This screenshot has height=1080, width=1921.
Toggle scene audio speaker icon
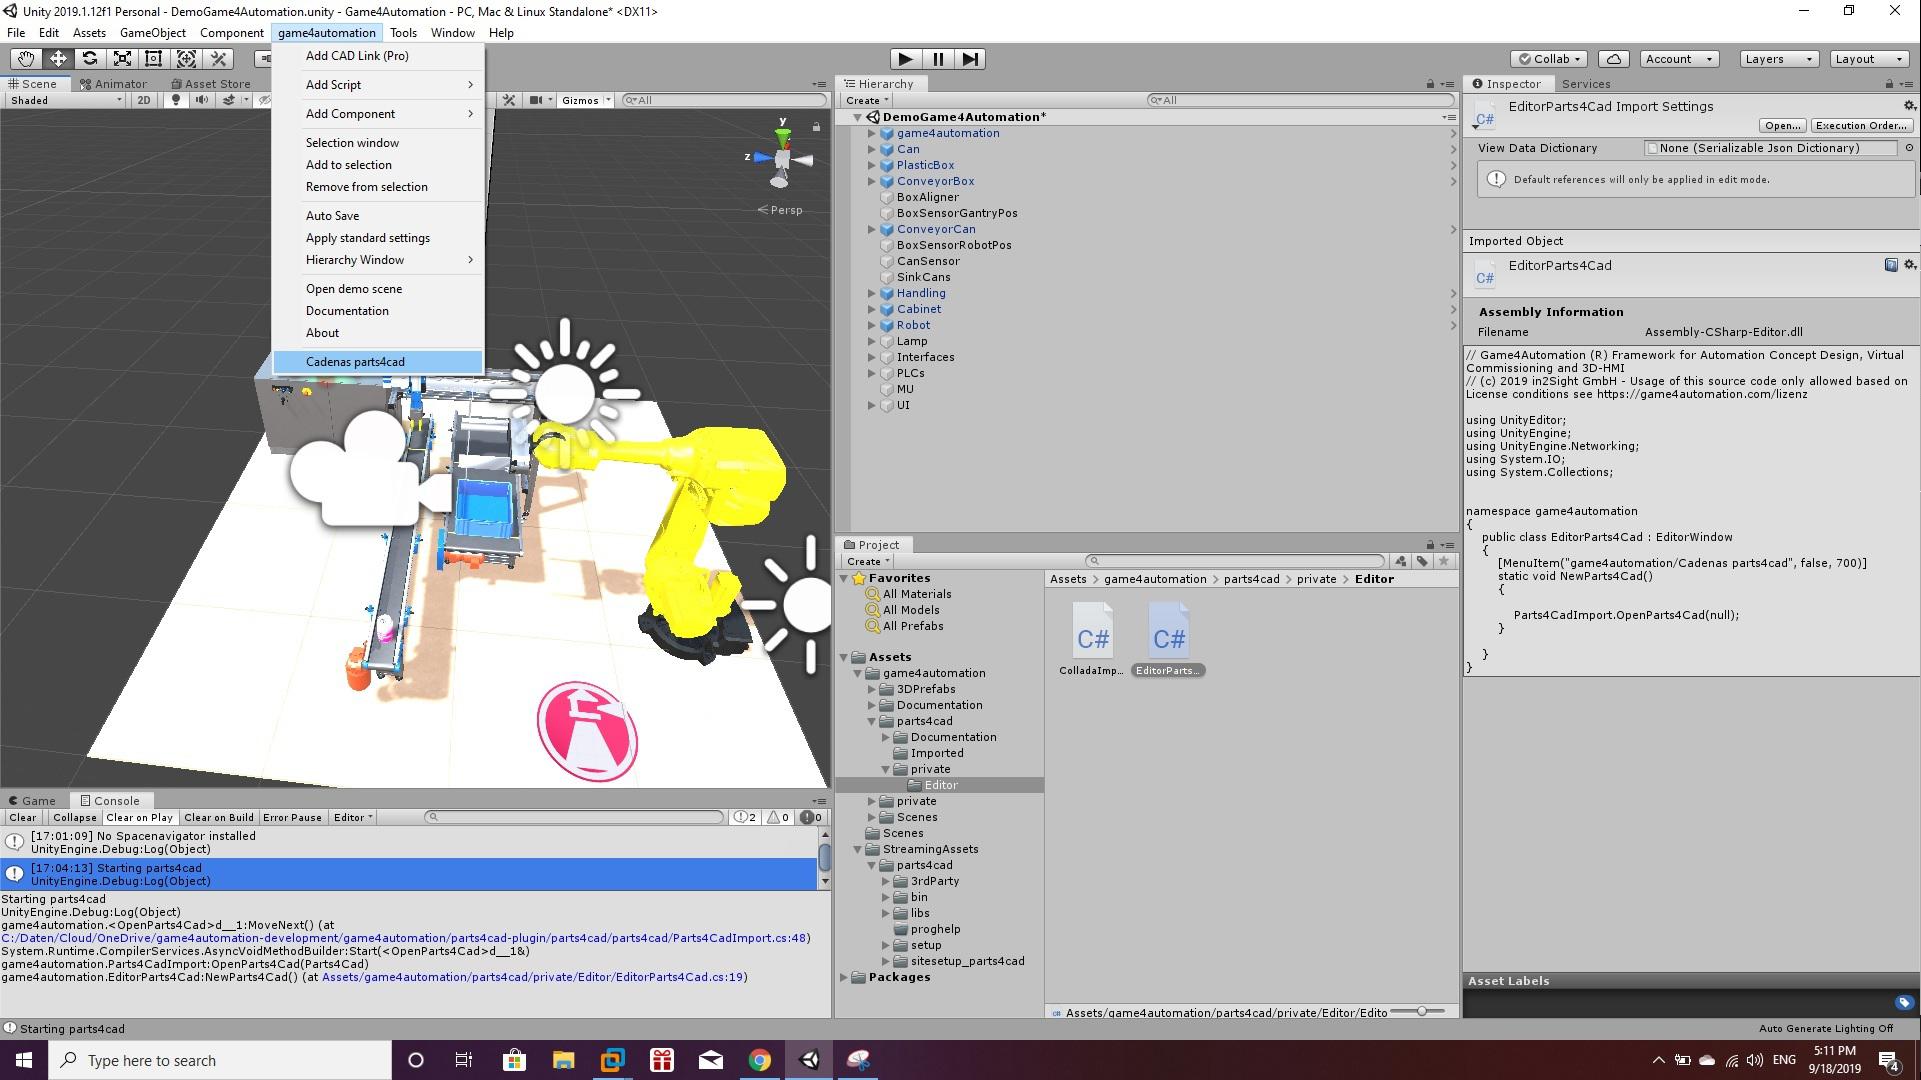pyautogui.click(x=202, y=100)
